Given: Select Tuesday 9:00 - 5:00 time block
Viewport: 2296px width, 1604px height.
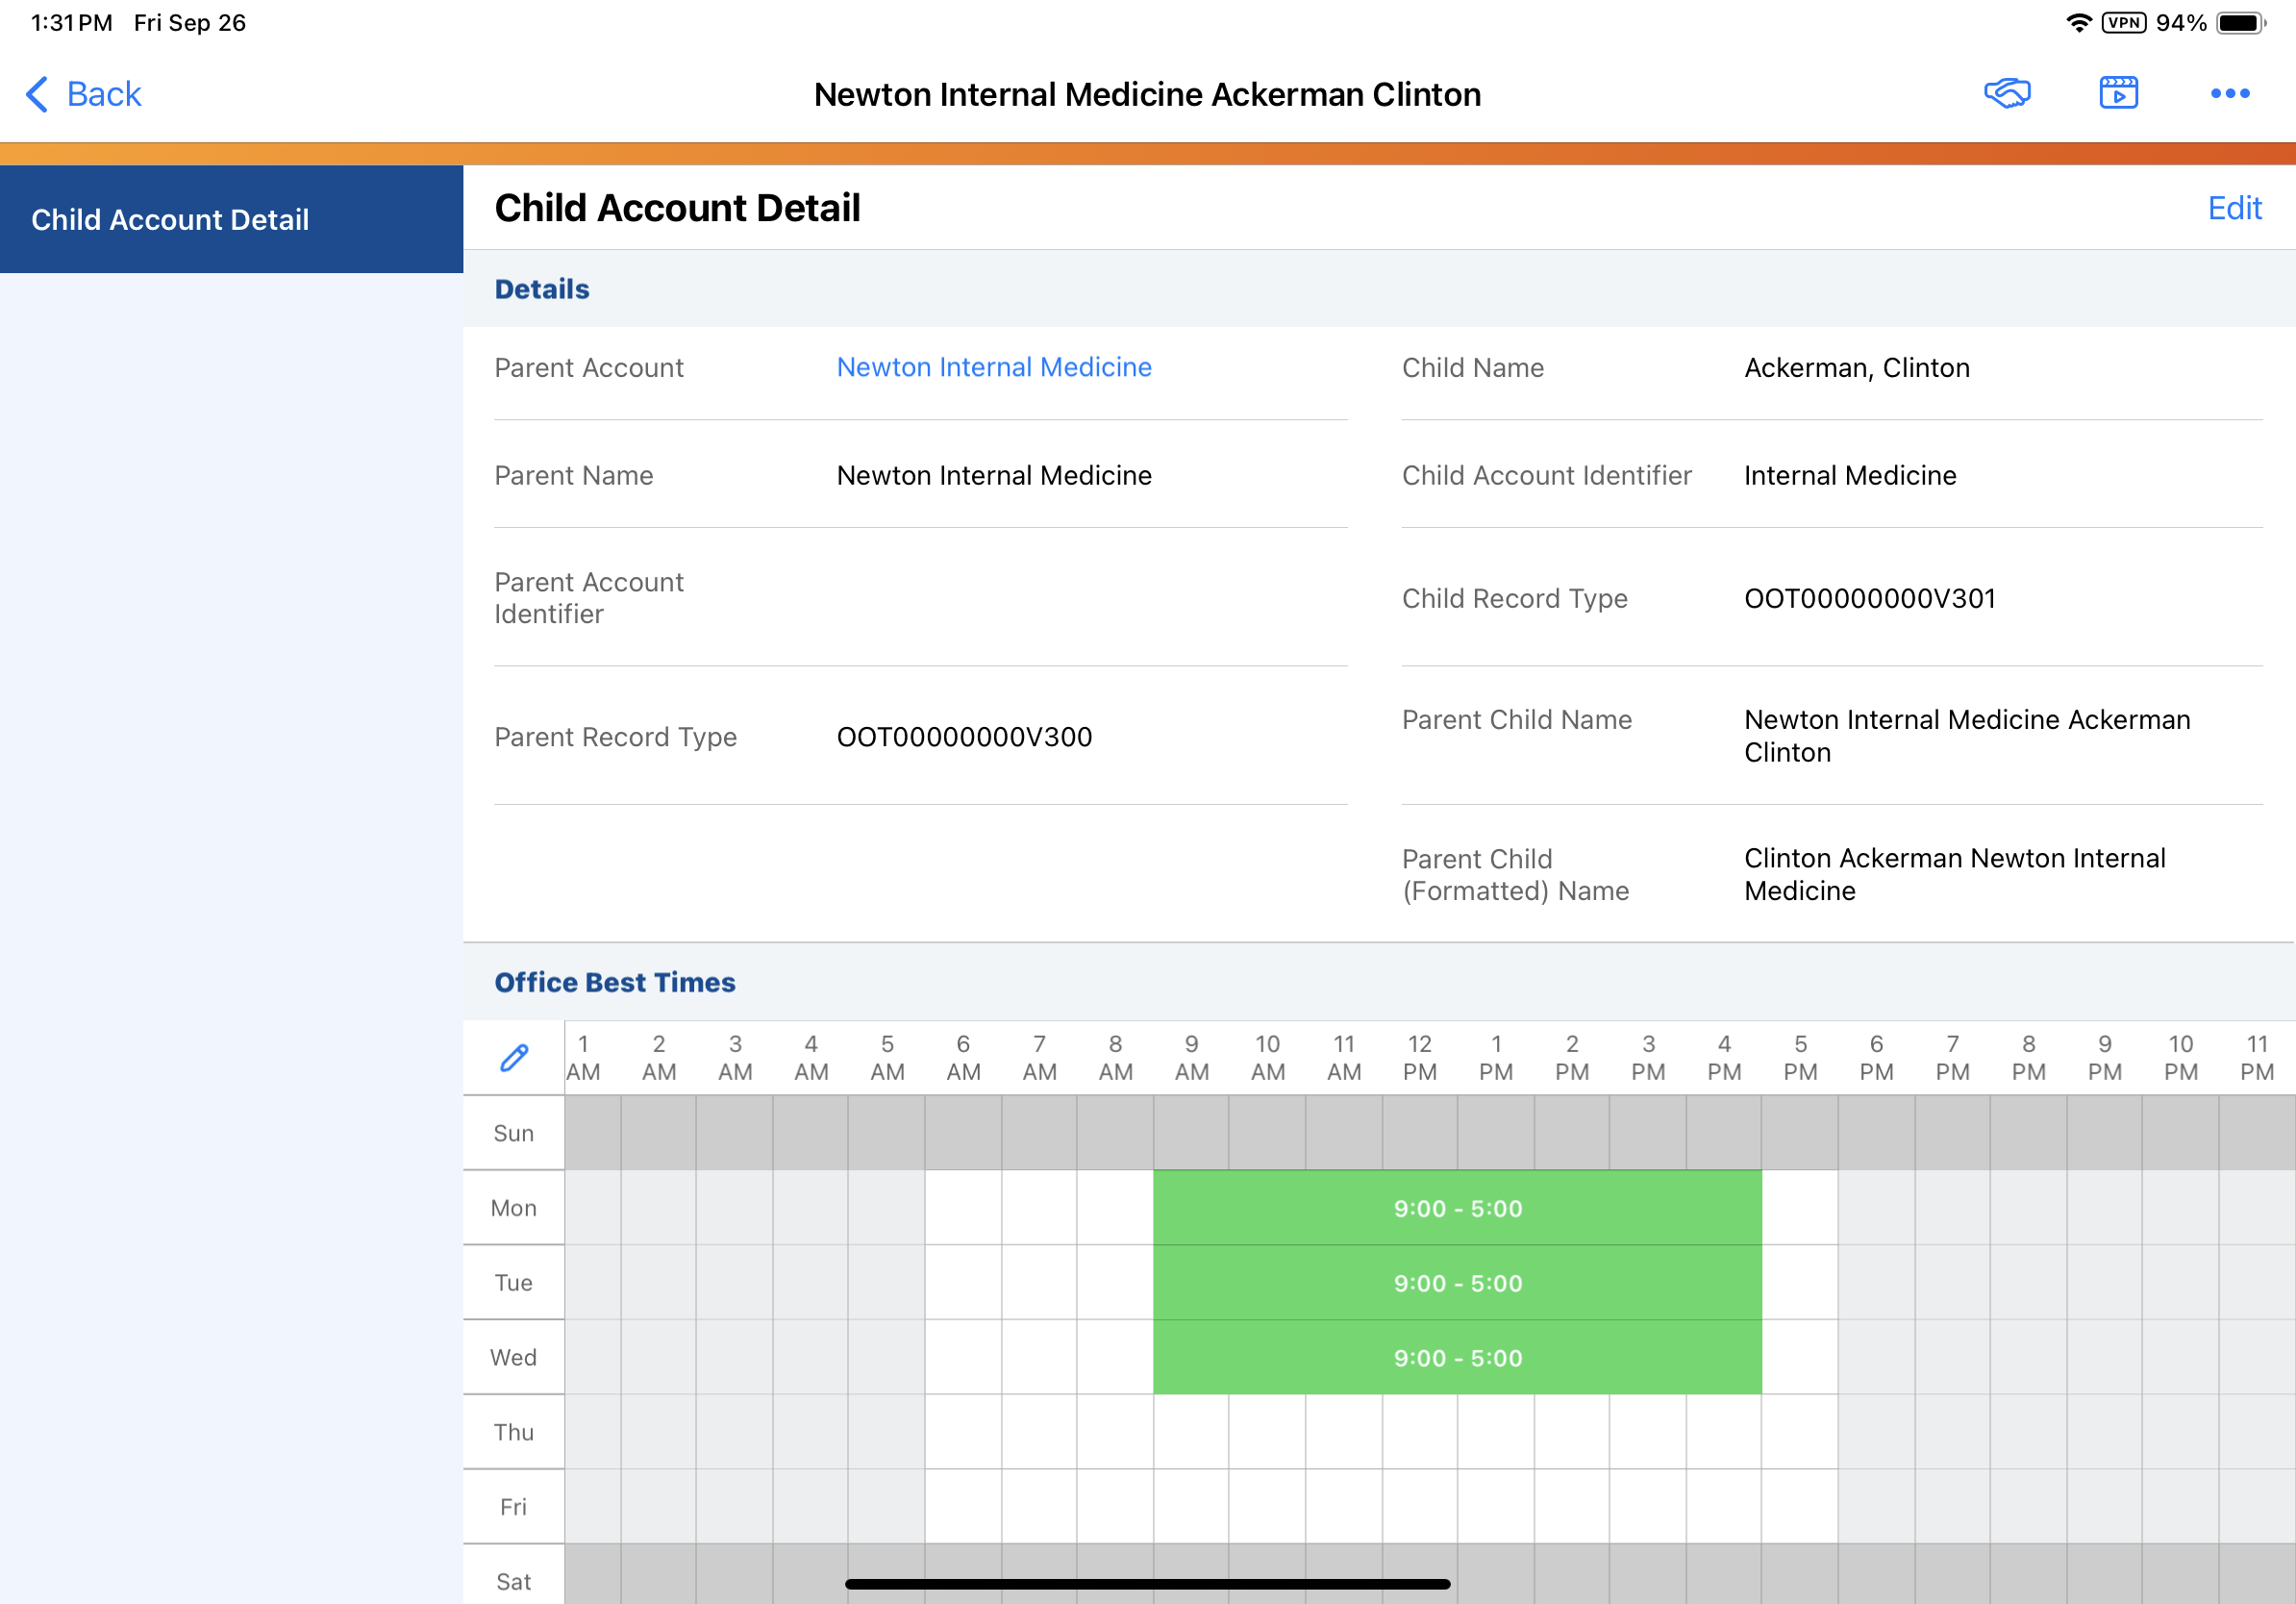Looking at the screenshot, I should 1457,1283.
